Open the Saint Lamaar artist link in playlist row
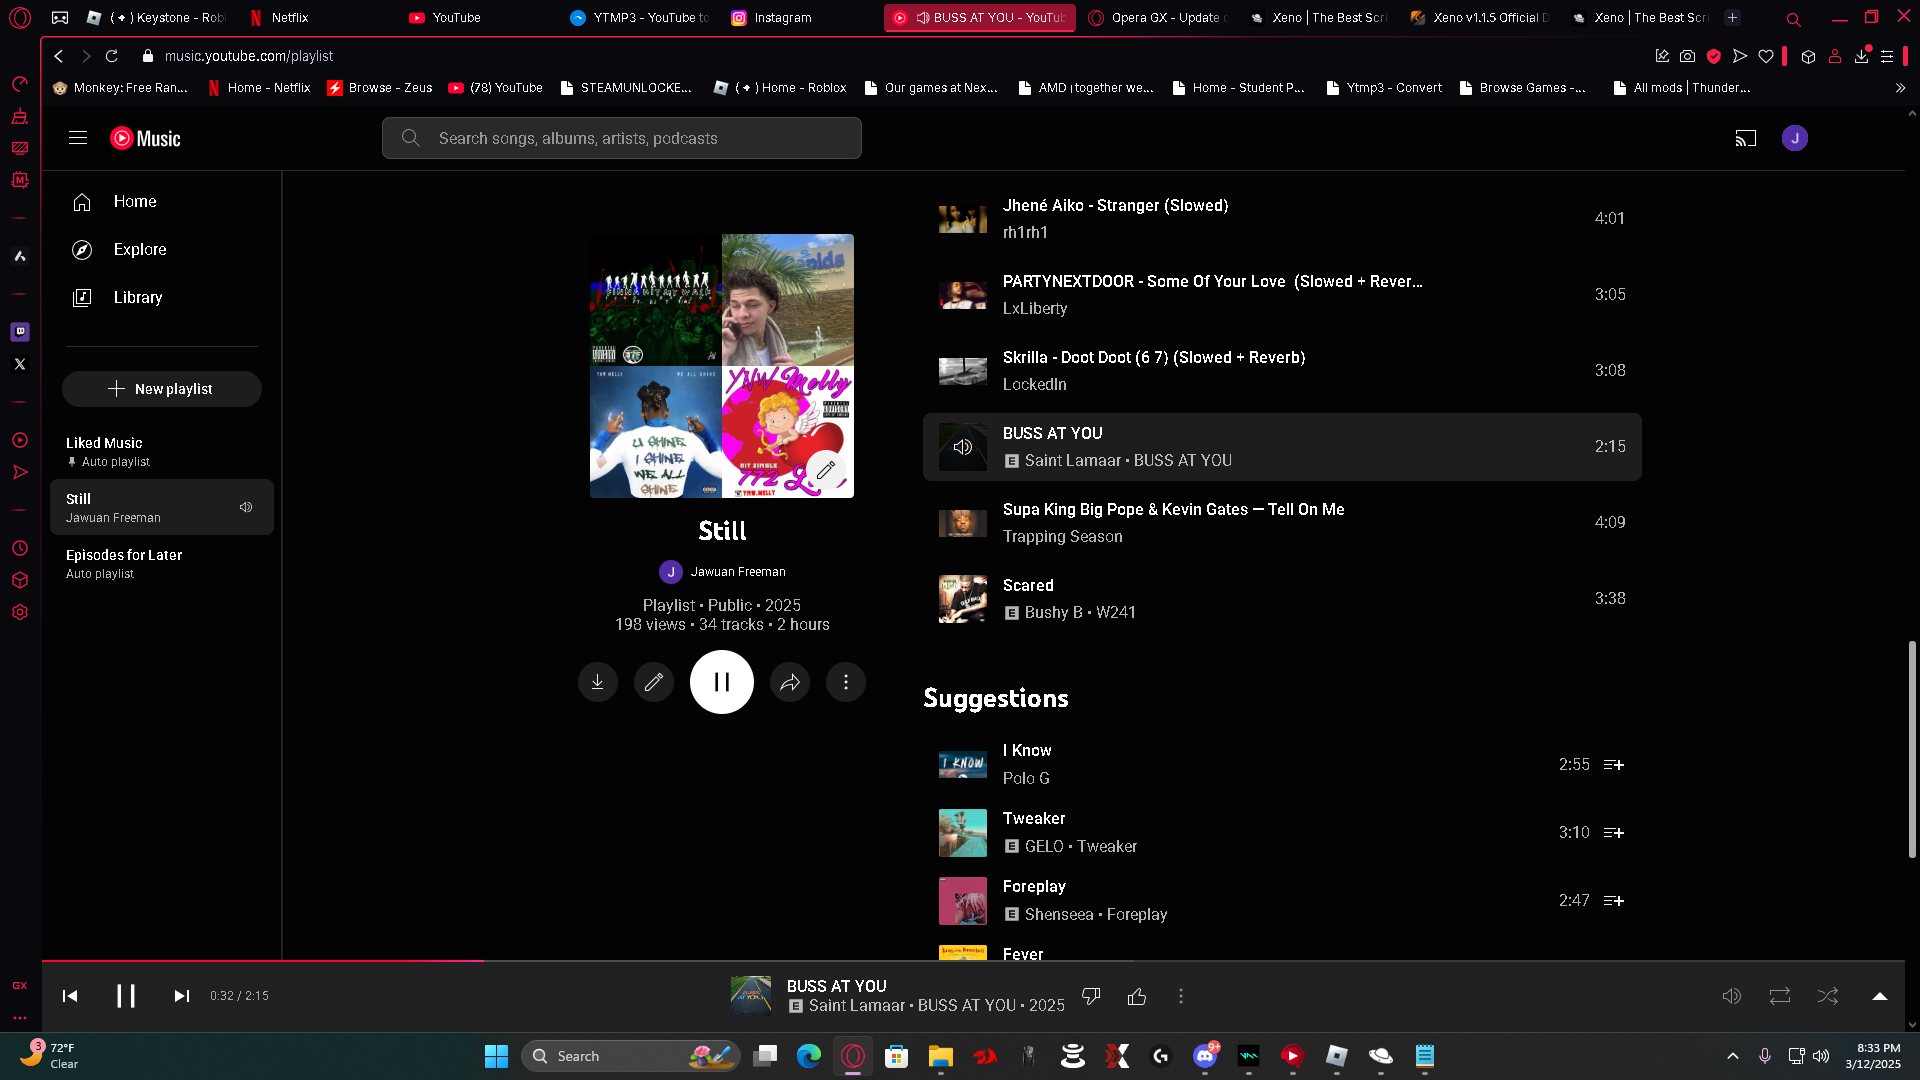Screen dimensions: 1920x1080 coord(1073,461)
